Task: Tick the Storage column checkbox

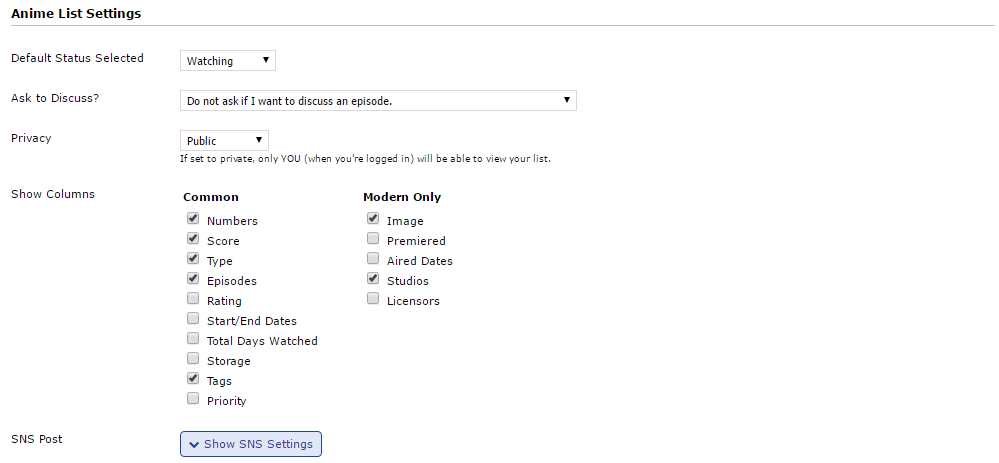Action: [x=192, y=359]
